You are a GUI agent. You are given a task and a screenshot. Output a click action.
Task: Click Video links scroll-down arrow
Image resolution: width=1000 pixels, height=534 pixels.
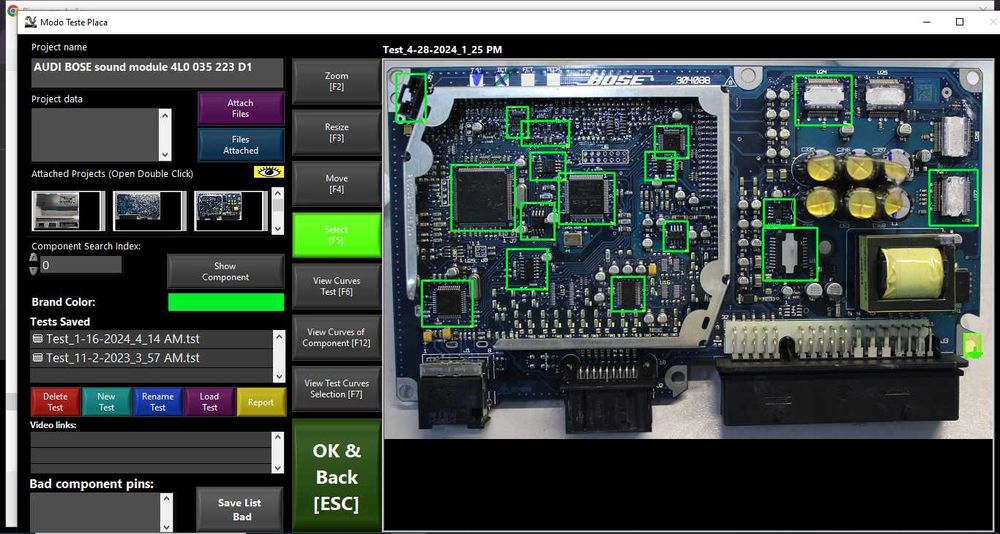277,467
